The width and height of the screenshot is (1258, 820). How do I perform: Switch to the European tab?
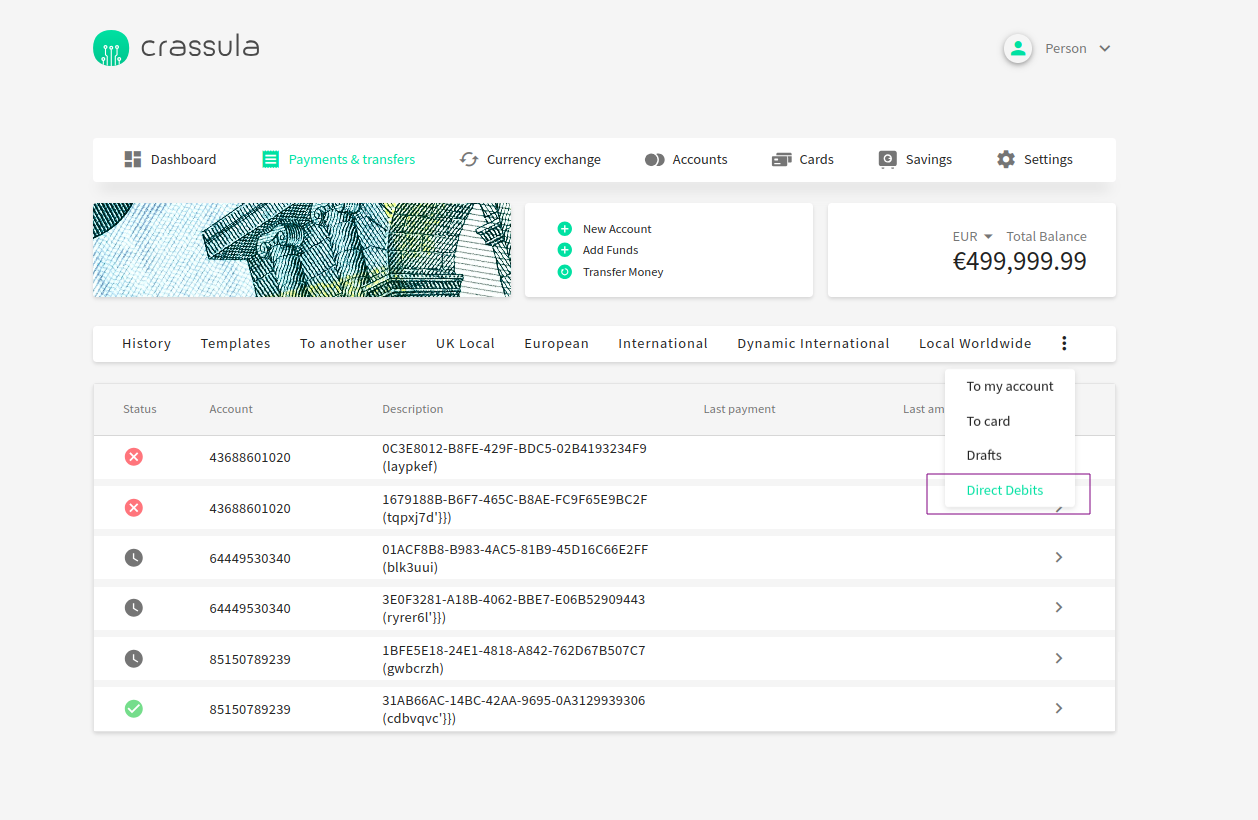pos(556,344)
